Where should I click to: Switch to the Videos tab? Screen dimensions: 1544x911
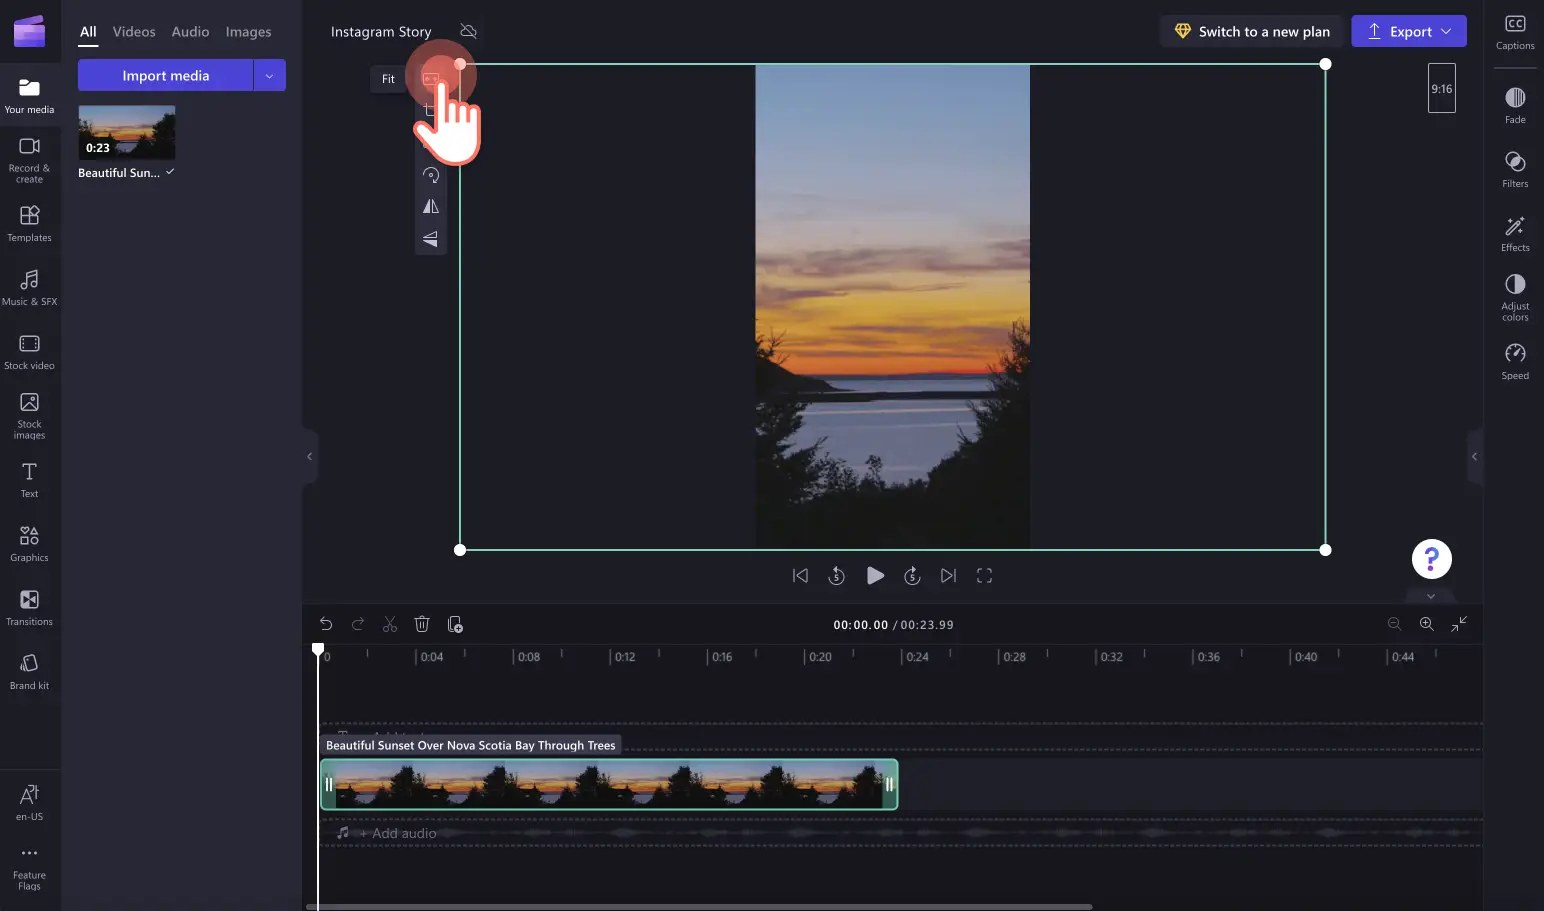134,32
